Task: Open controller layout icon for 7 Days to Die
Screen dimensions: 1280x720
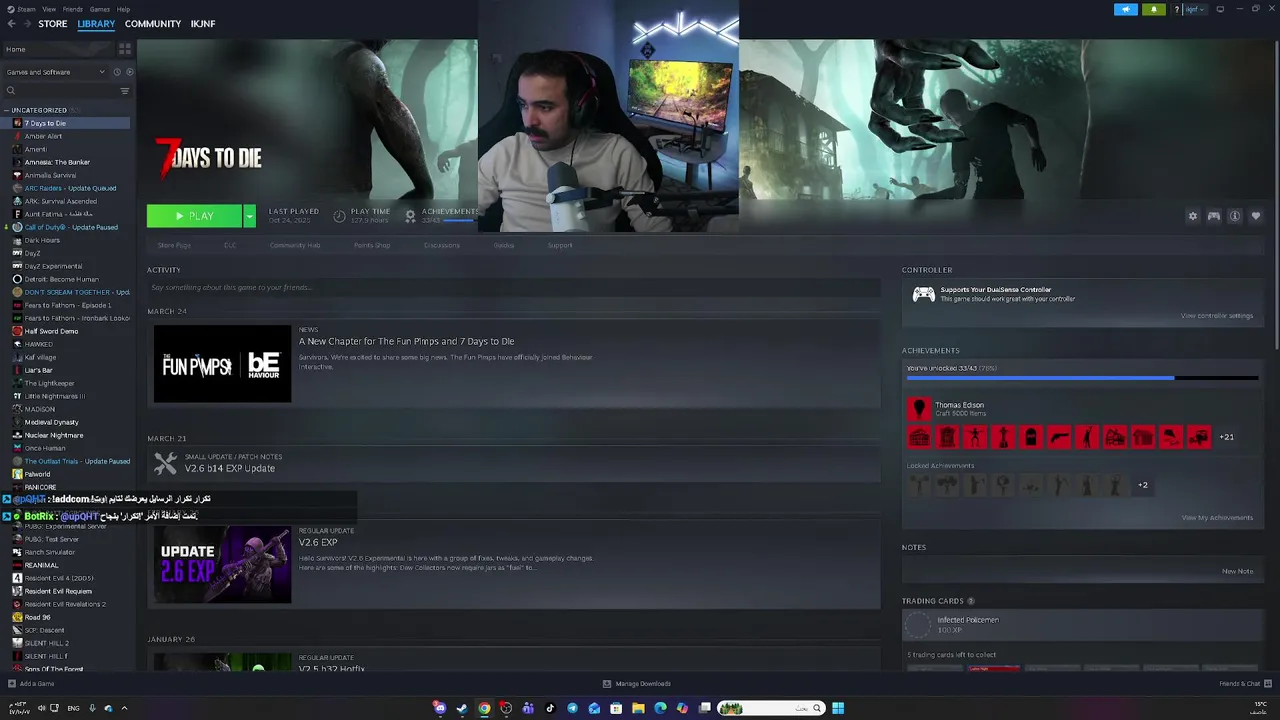Action: [1213, 216]
